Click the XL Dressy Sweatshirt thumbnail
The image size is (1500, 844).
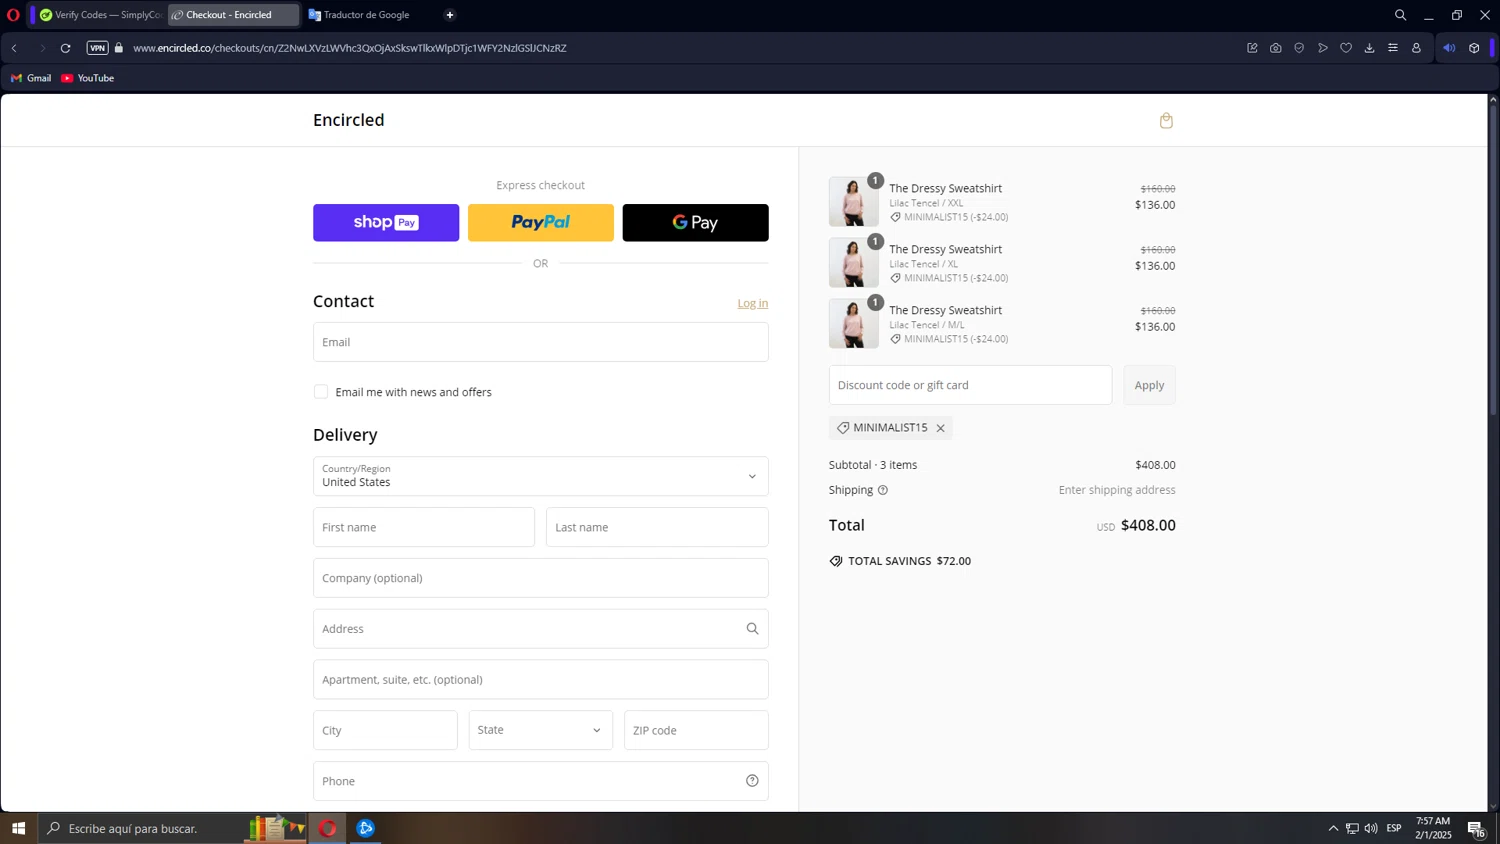854,263
